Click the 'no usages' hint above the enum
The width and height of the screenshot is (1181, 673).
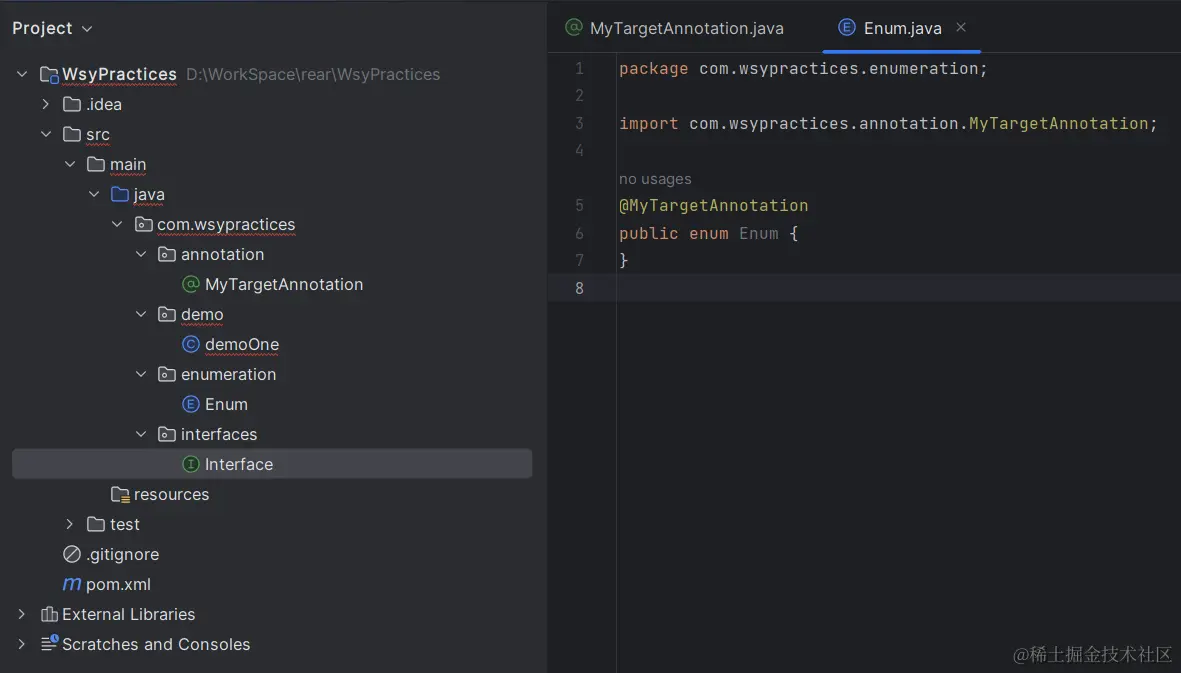[655, 179]
